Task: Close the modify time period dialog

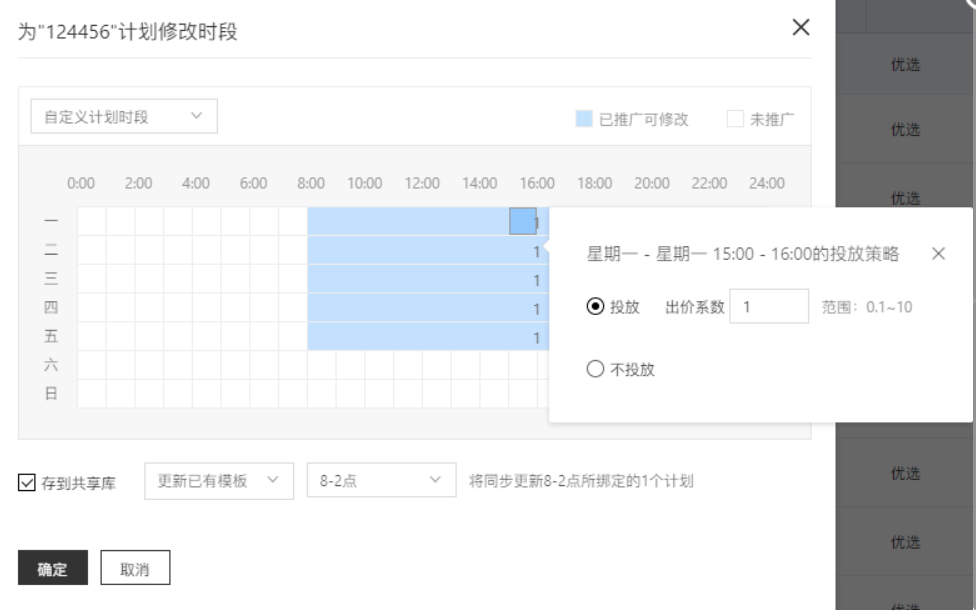Action: pyautogui.click(x=800, y=28)
